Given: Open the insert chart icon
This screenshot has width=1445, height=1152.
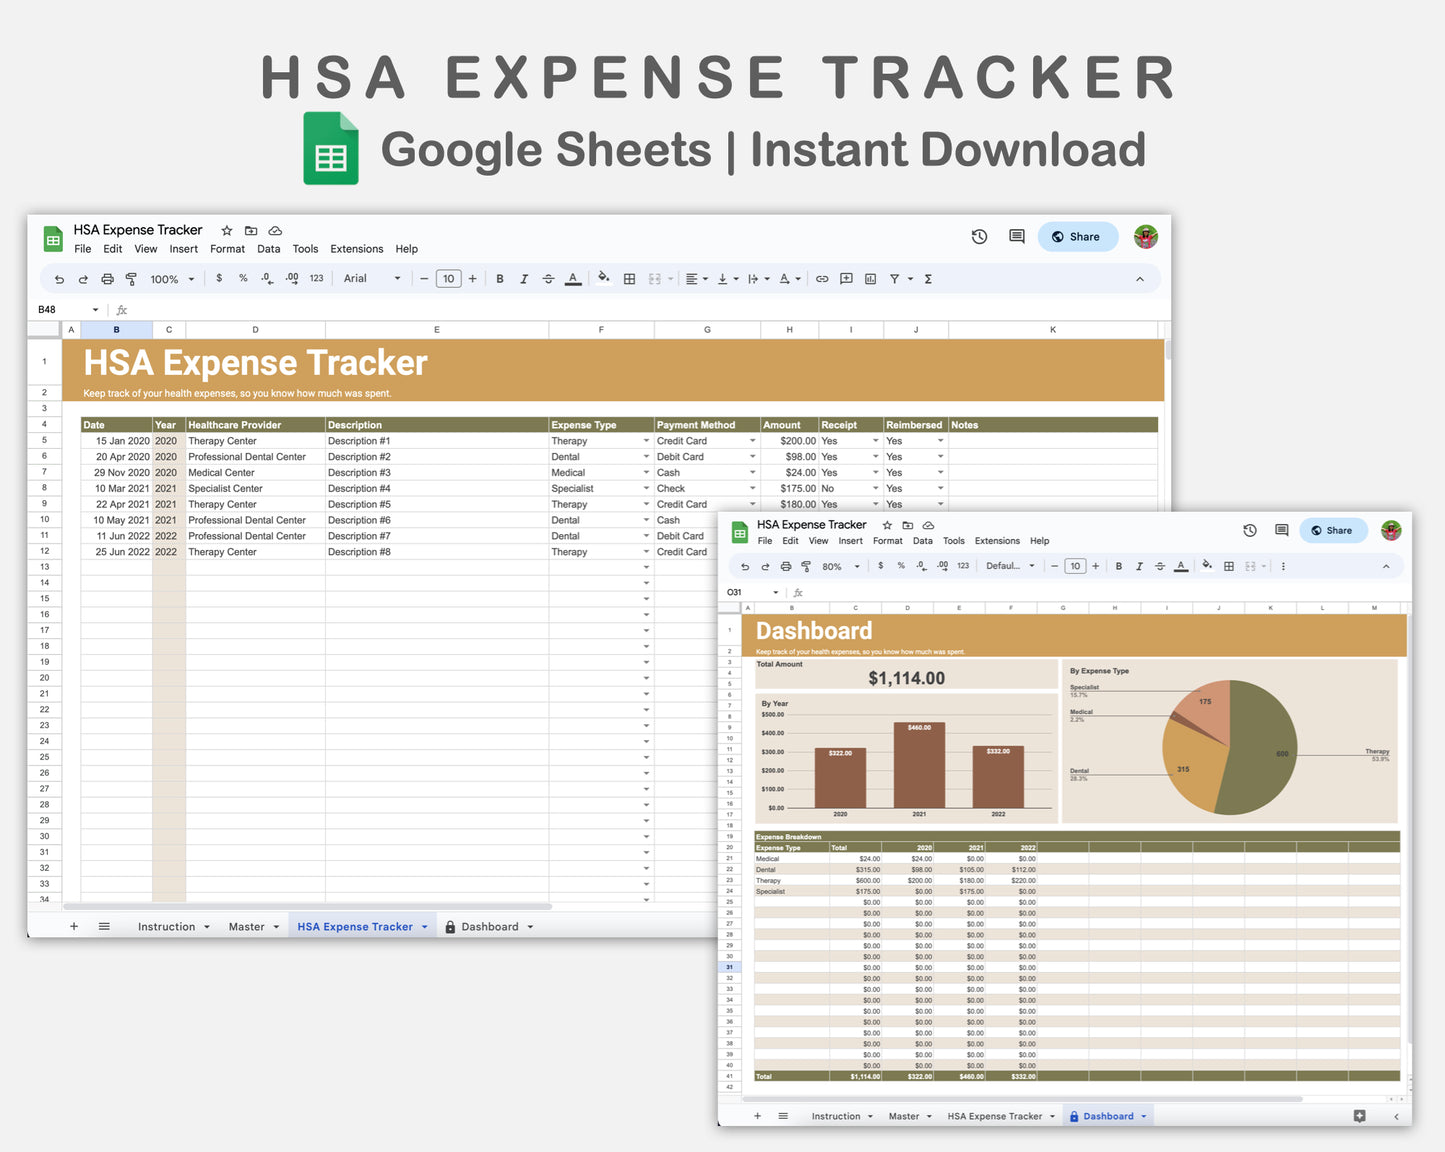Looking at the screenshot, I should (x=870, y=279).
